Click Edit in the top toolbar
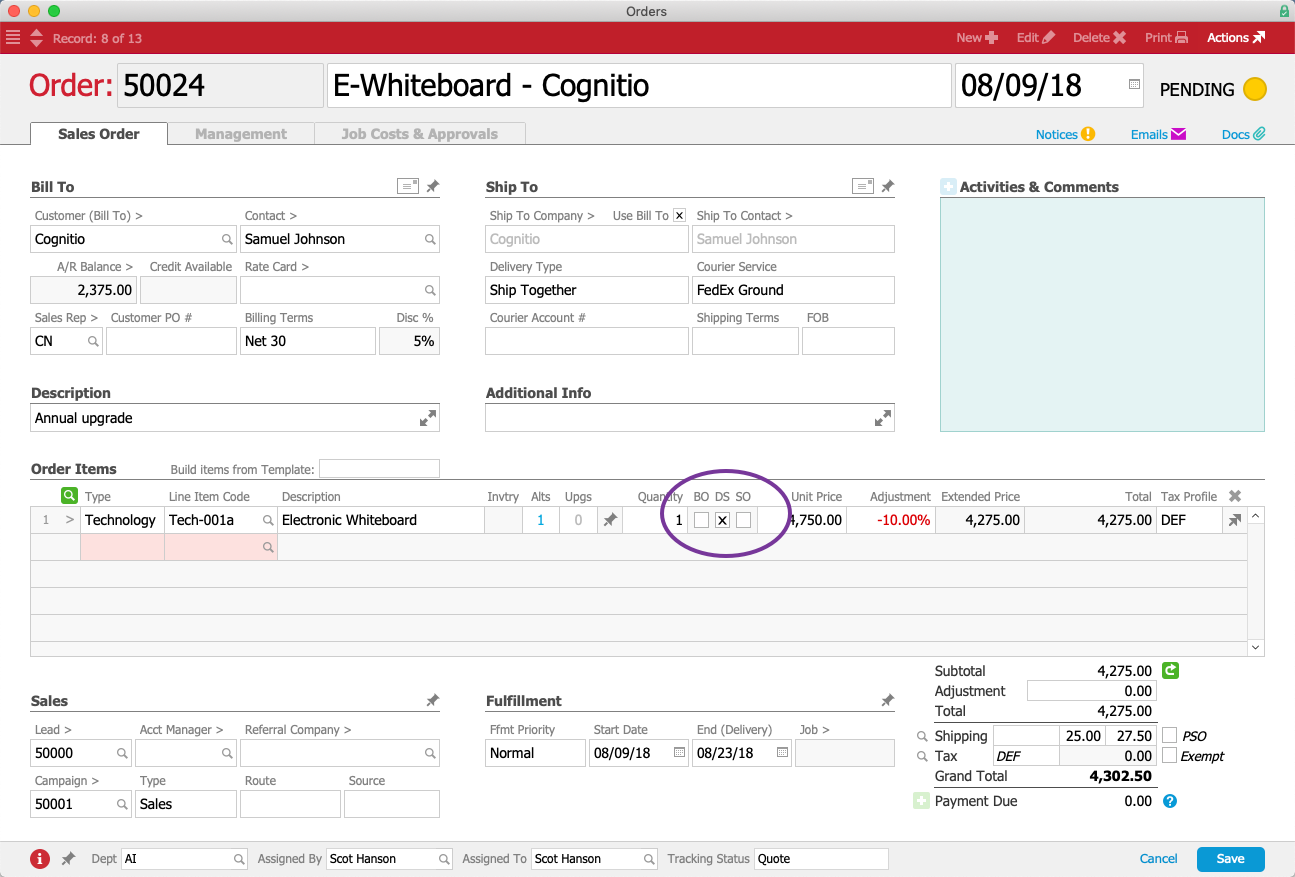Screen dimensions: 1295x877 (x=1036, y=38)
